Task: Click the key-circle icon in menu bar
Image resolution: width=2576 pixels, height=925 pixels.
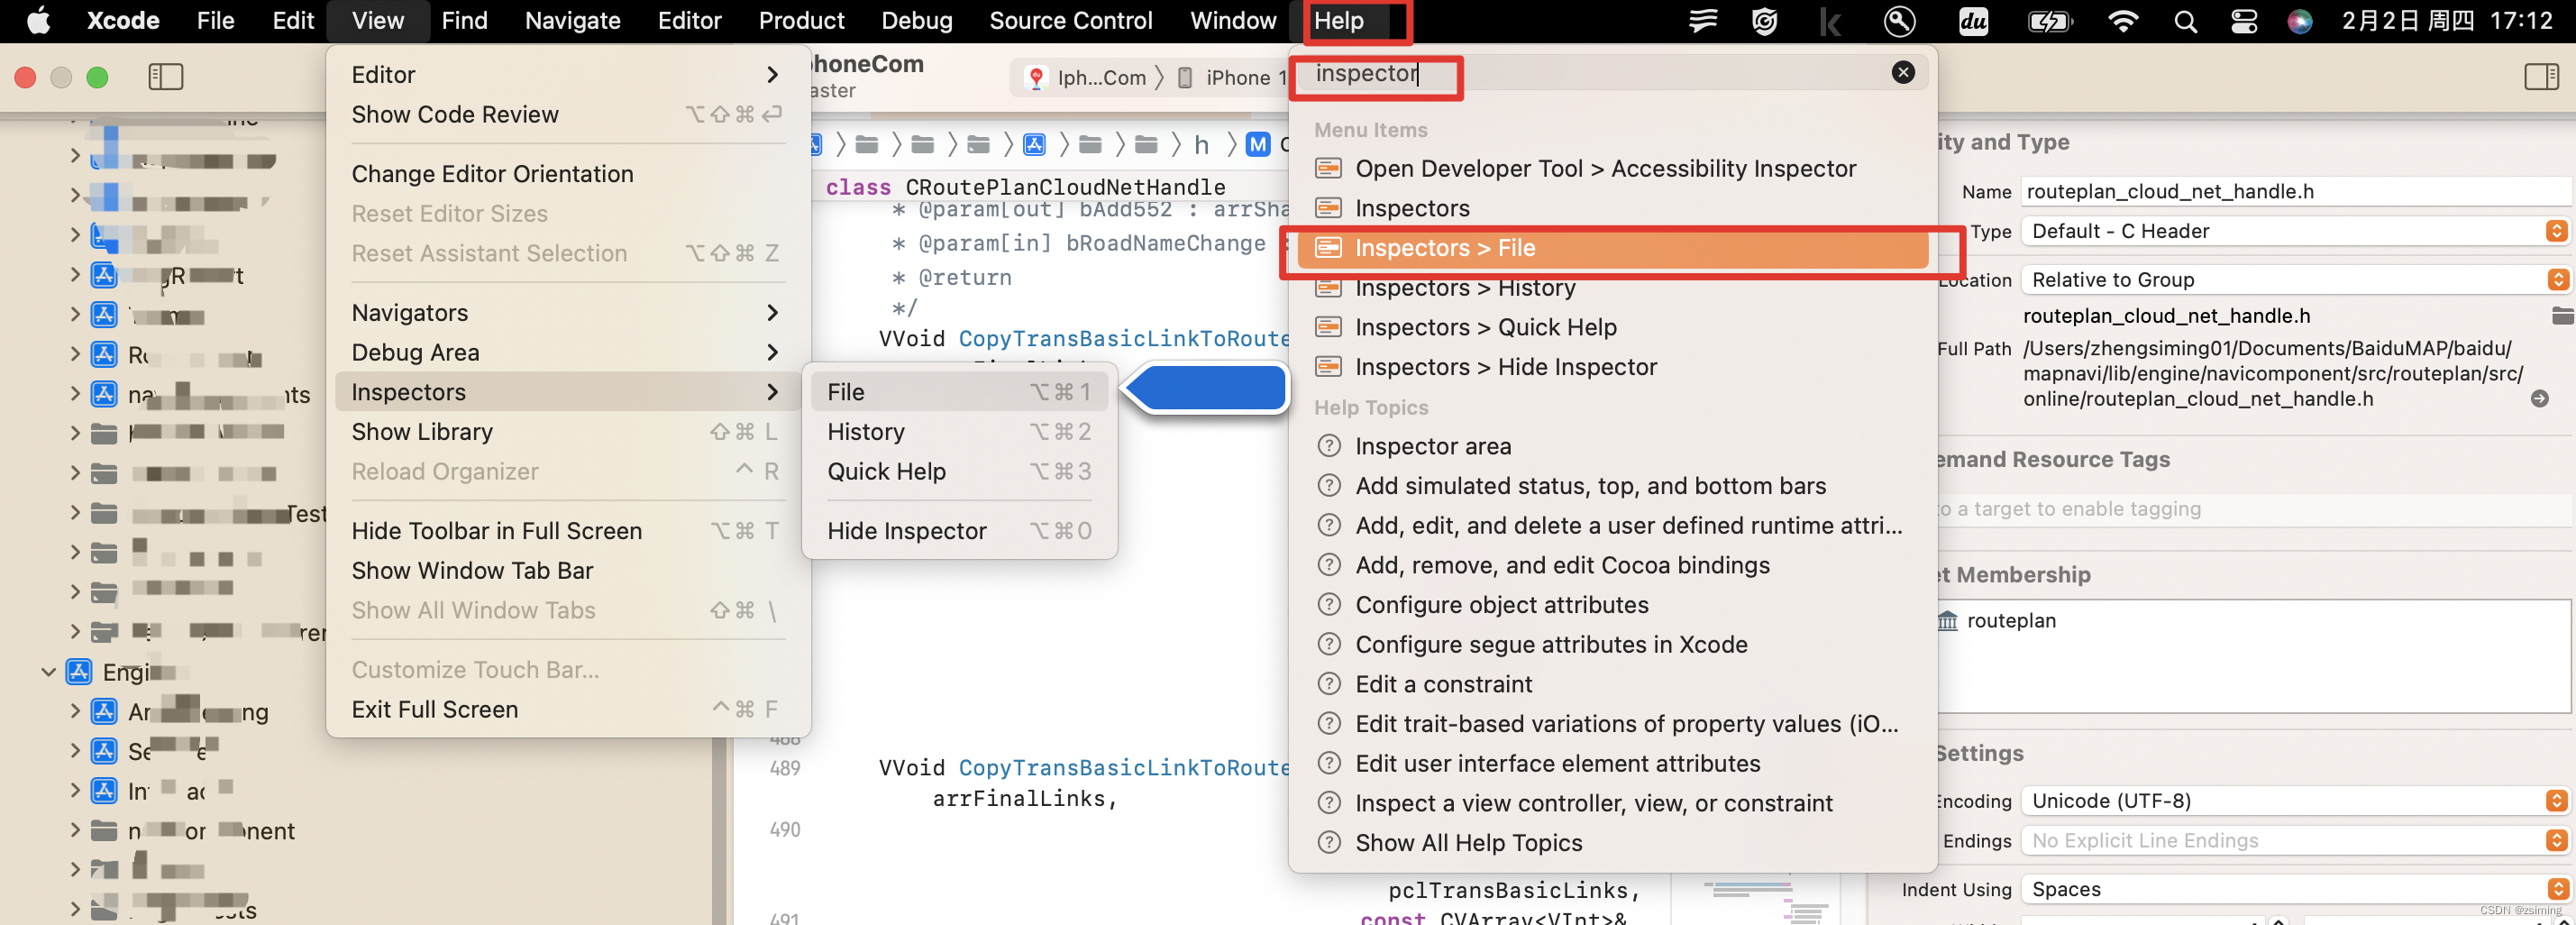Action: tap(1899, 21)
